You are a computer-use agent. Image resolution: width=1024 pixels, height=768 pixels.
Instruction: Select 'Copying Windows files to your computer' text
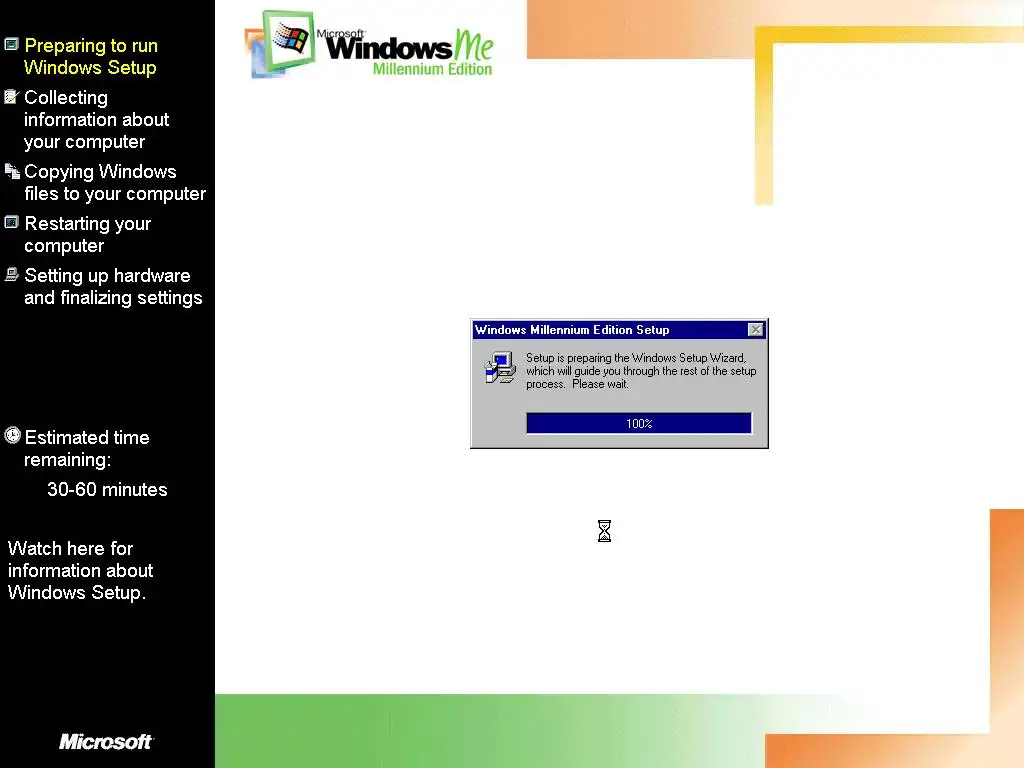(x=115, y=182)
